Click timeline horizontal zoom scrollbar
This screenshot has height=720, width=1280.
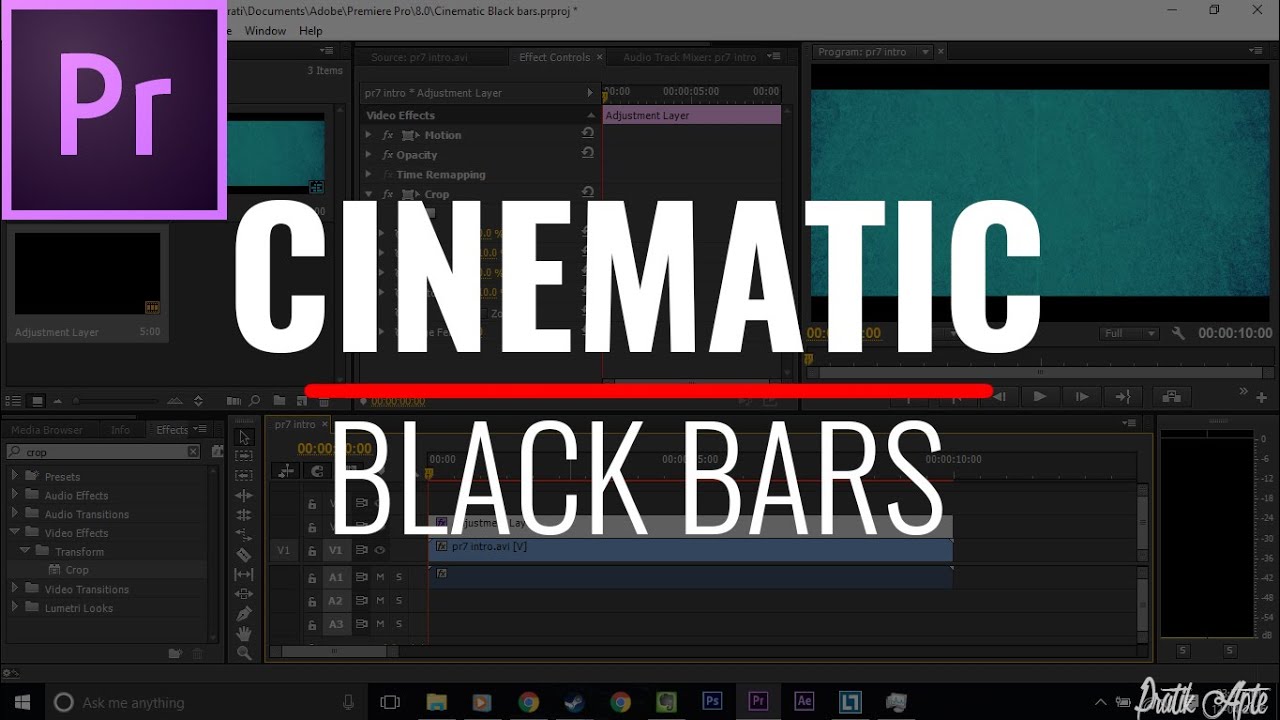tap(335, 651)
